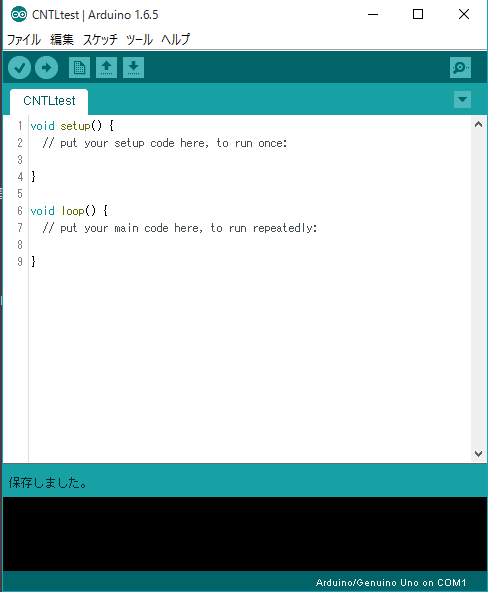
Task: Click the Arduino/Genuino Uno on COM1 status
Action: pos(391,583)
